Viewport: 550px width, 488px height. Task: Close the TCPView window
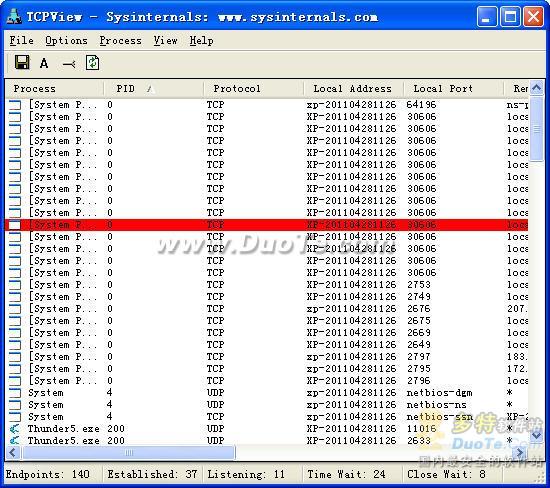[534, 16]
